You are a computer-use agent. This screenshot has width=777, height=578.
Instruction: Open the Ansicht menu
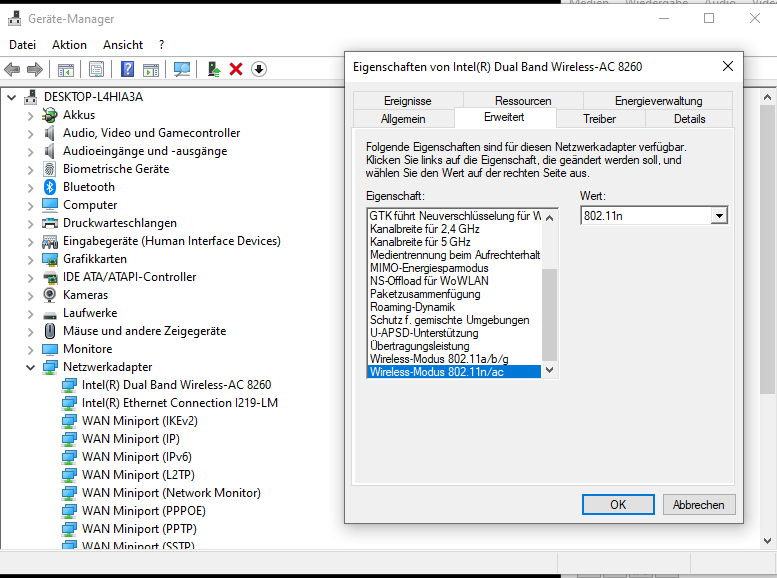[x=123, y=45]
